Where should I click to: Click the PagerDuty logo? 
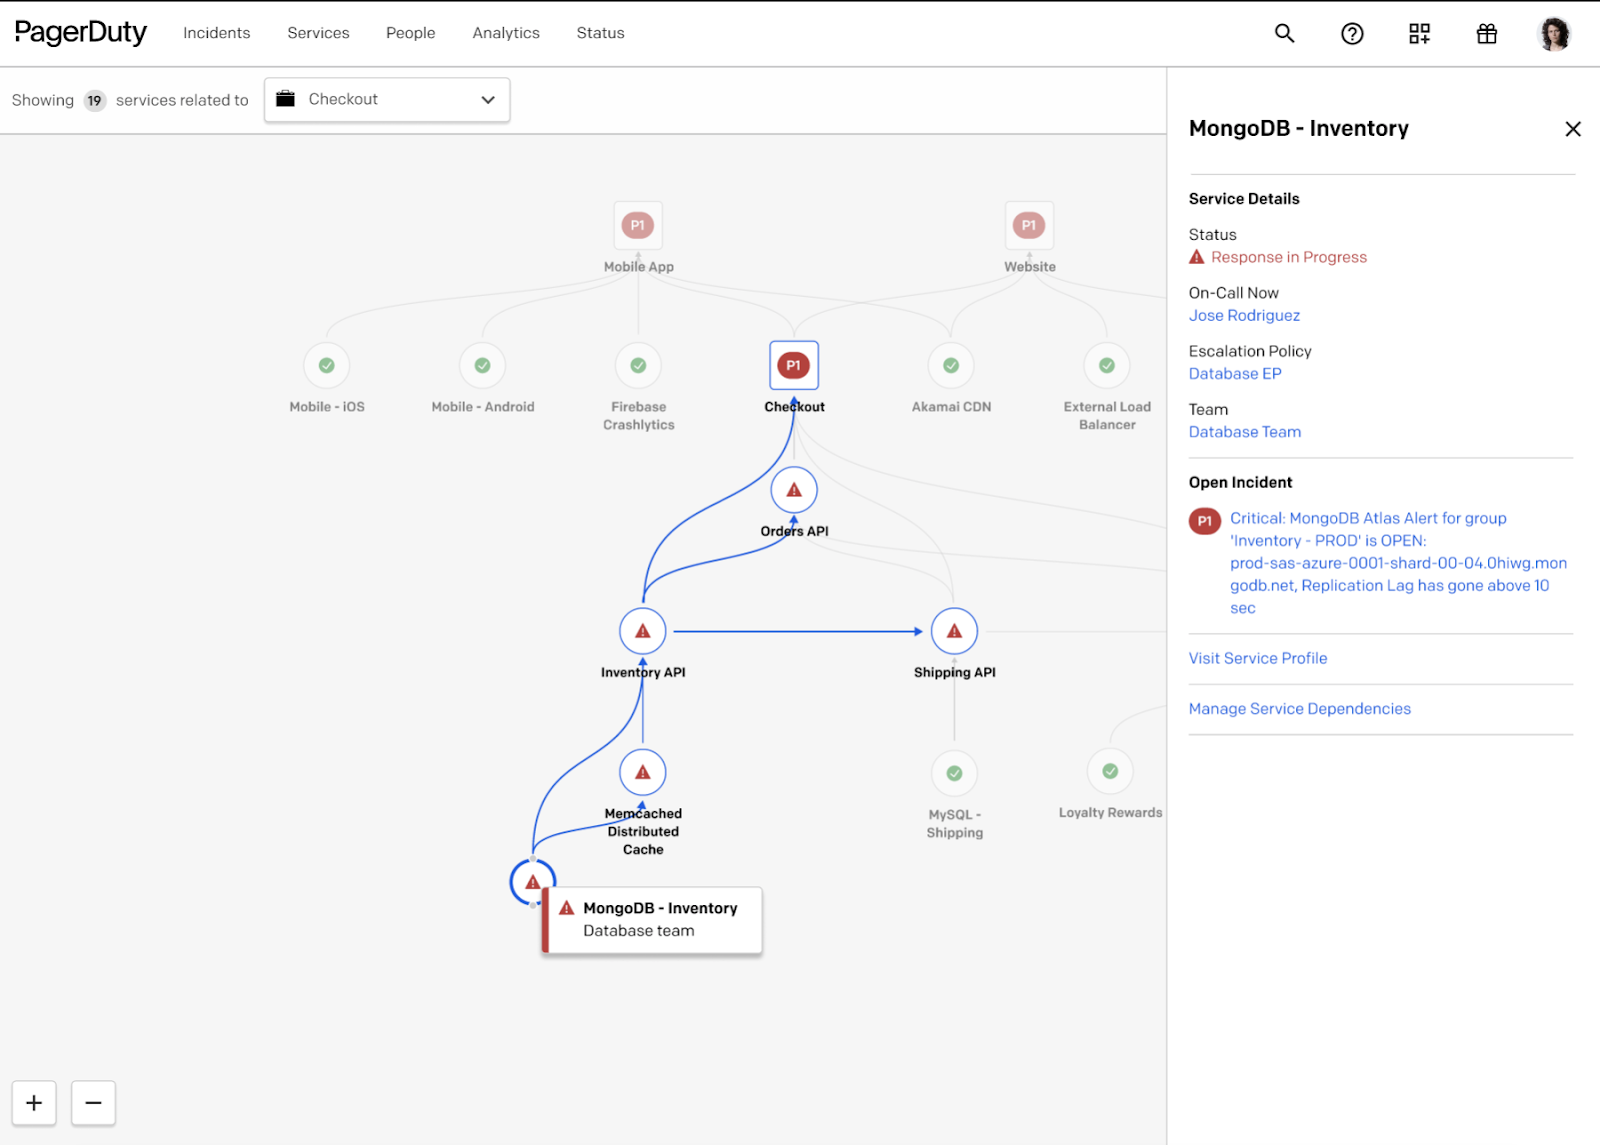point(80,32)
